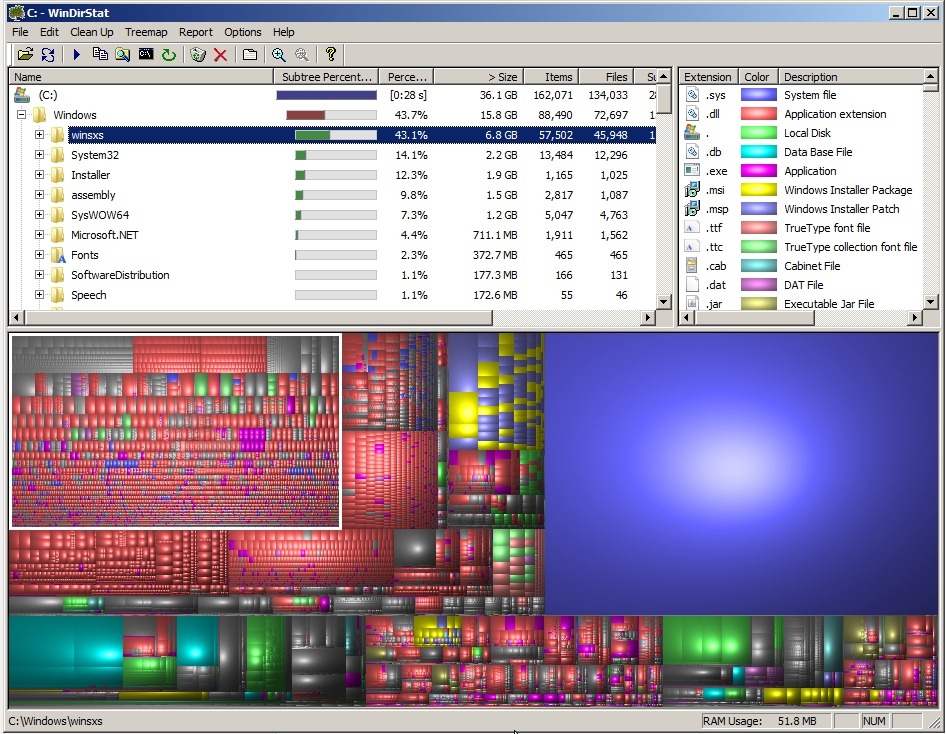Open the Report menu

coord(195,32)
